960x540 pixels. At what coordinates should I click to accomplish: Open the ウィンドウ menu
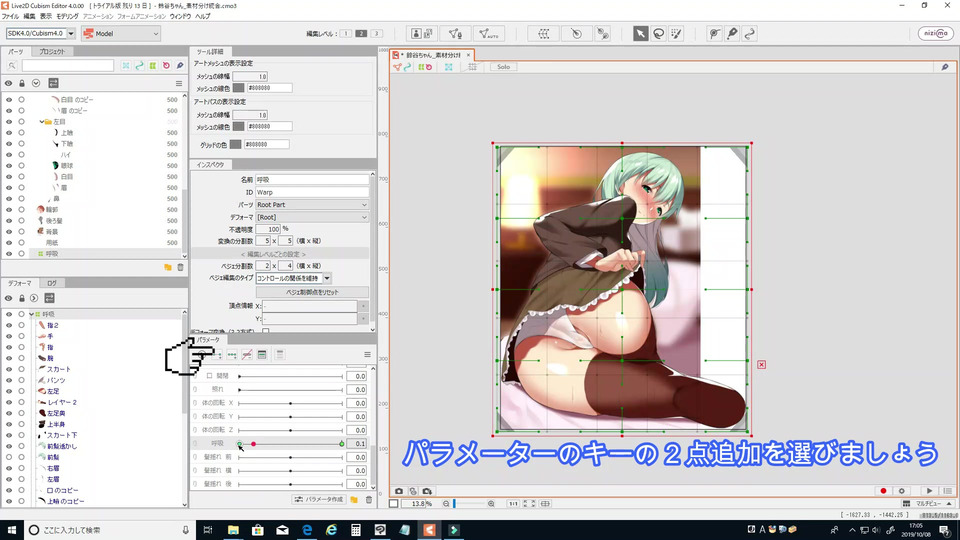(x=180, y=17)
